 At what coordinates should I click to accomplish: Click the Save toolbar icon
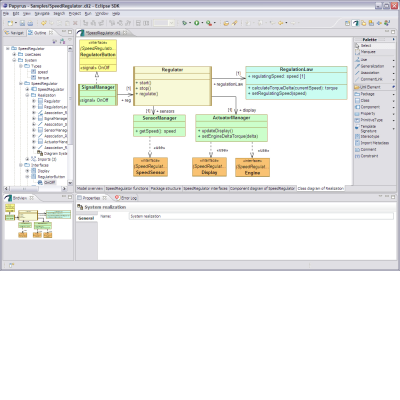[22, 23]
